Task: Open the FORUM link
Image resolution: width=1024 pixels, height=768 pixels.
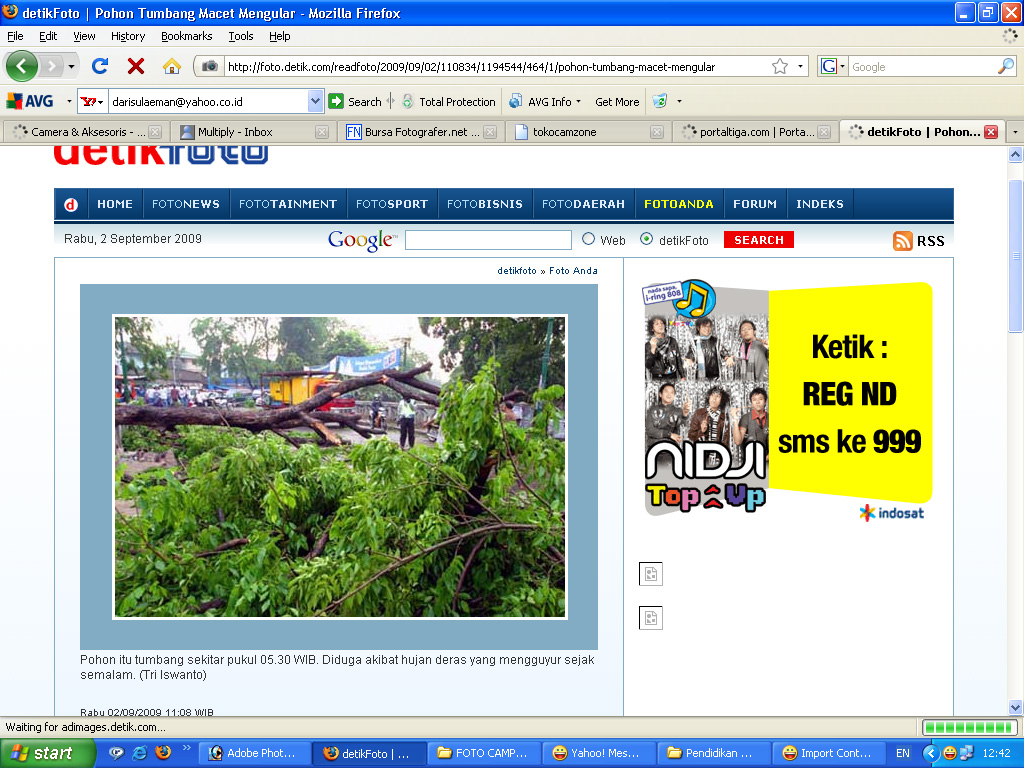Action: pyautogui.click(x=755, y=204)
